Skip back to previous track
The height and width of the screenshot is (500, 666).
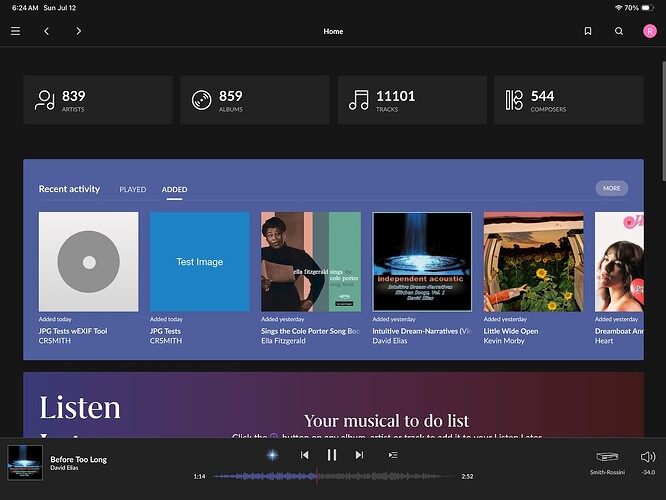pyautogui.click(x=305, y=455)
